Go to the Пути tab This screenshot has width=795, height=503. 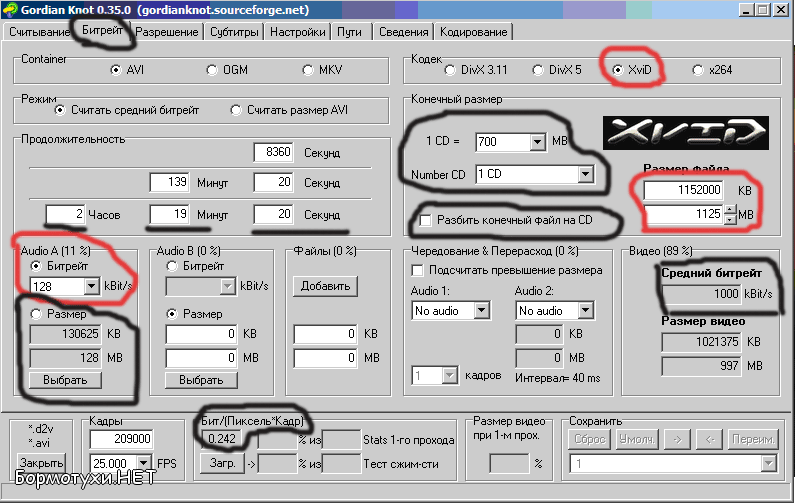point(350,32)
